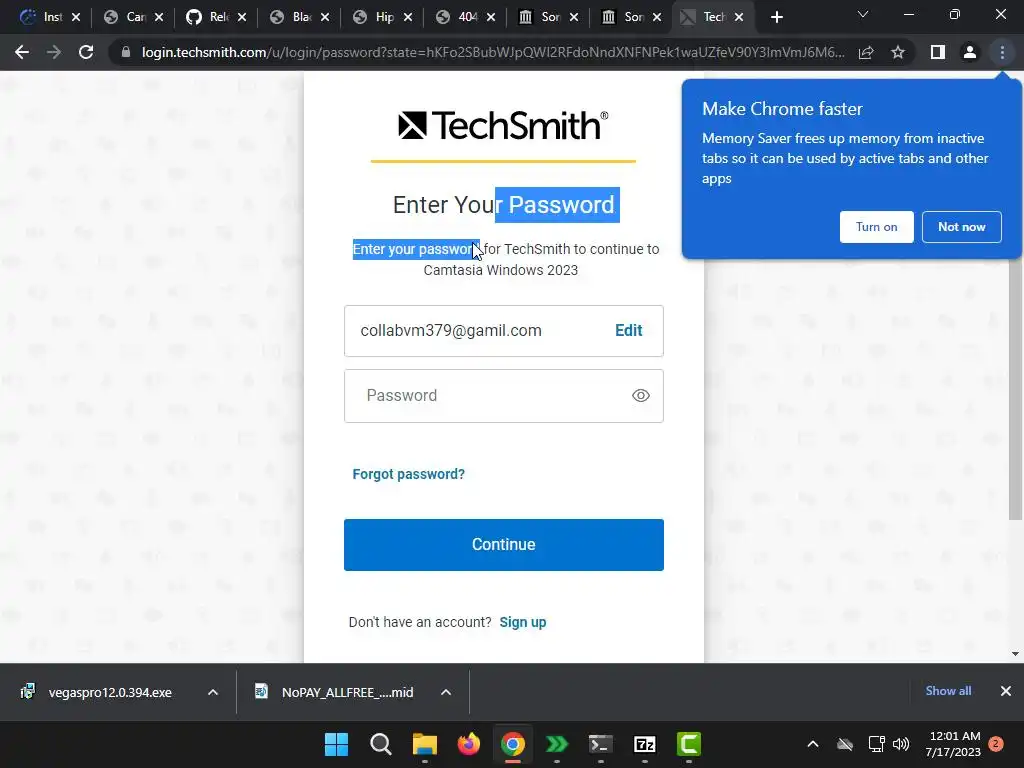This screenshot has width=1024, height=768.
Task: Open the tab search chevron
Action: click(x=863, y=15)
